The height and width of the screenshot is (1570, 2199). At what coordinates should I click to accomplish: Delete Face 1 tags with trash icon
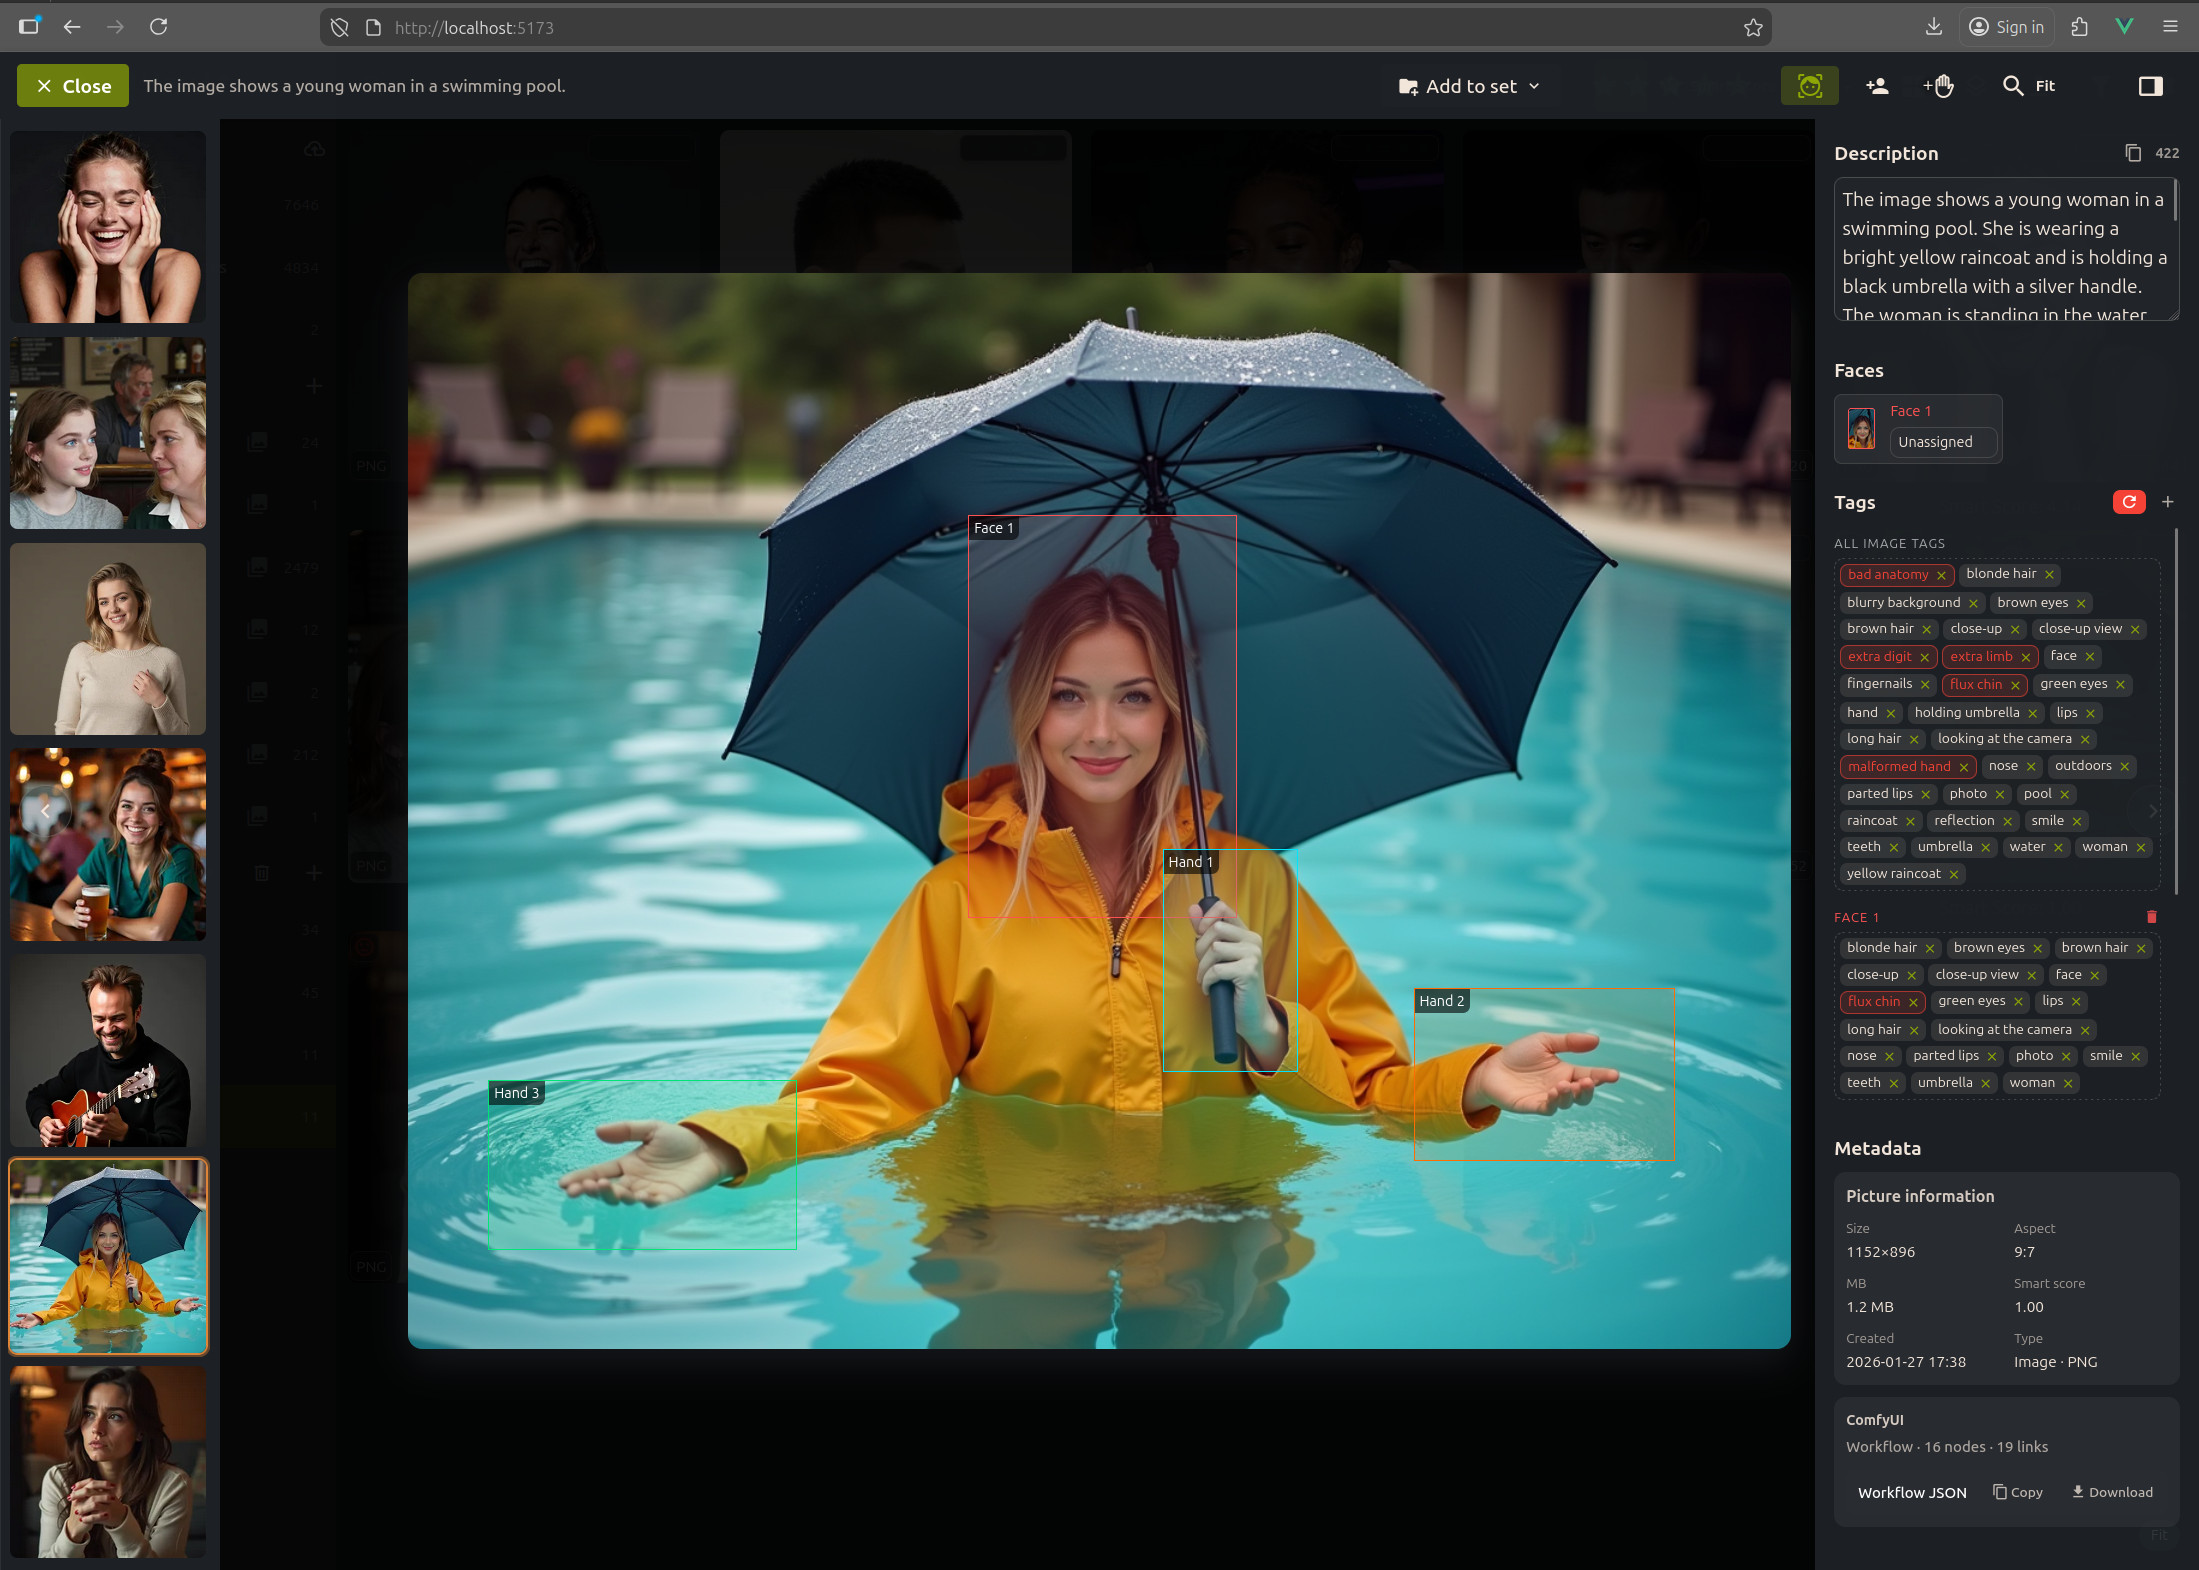coord(2151,917)
